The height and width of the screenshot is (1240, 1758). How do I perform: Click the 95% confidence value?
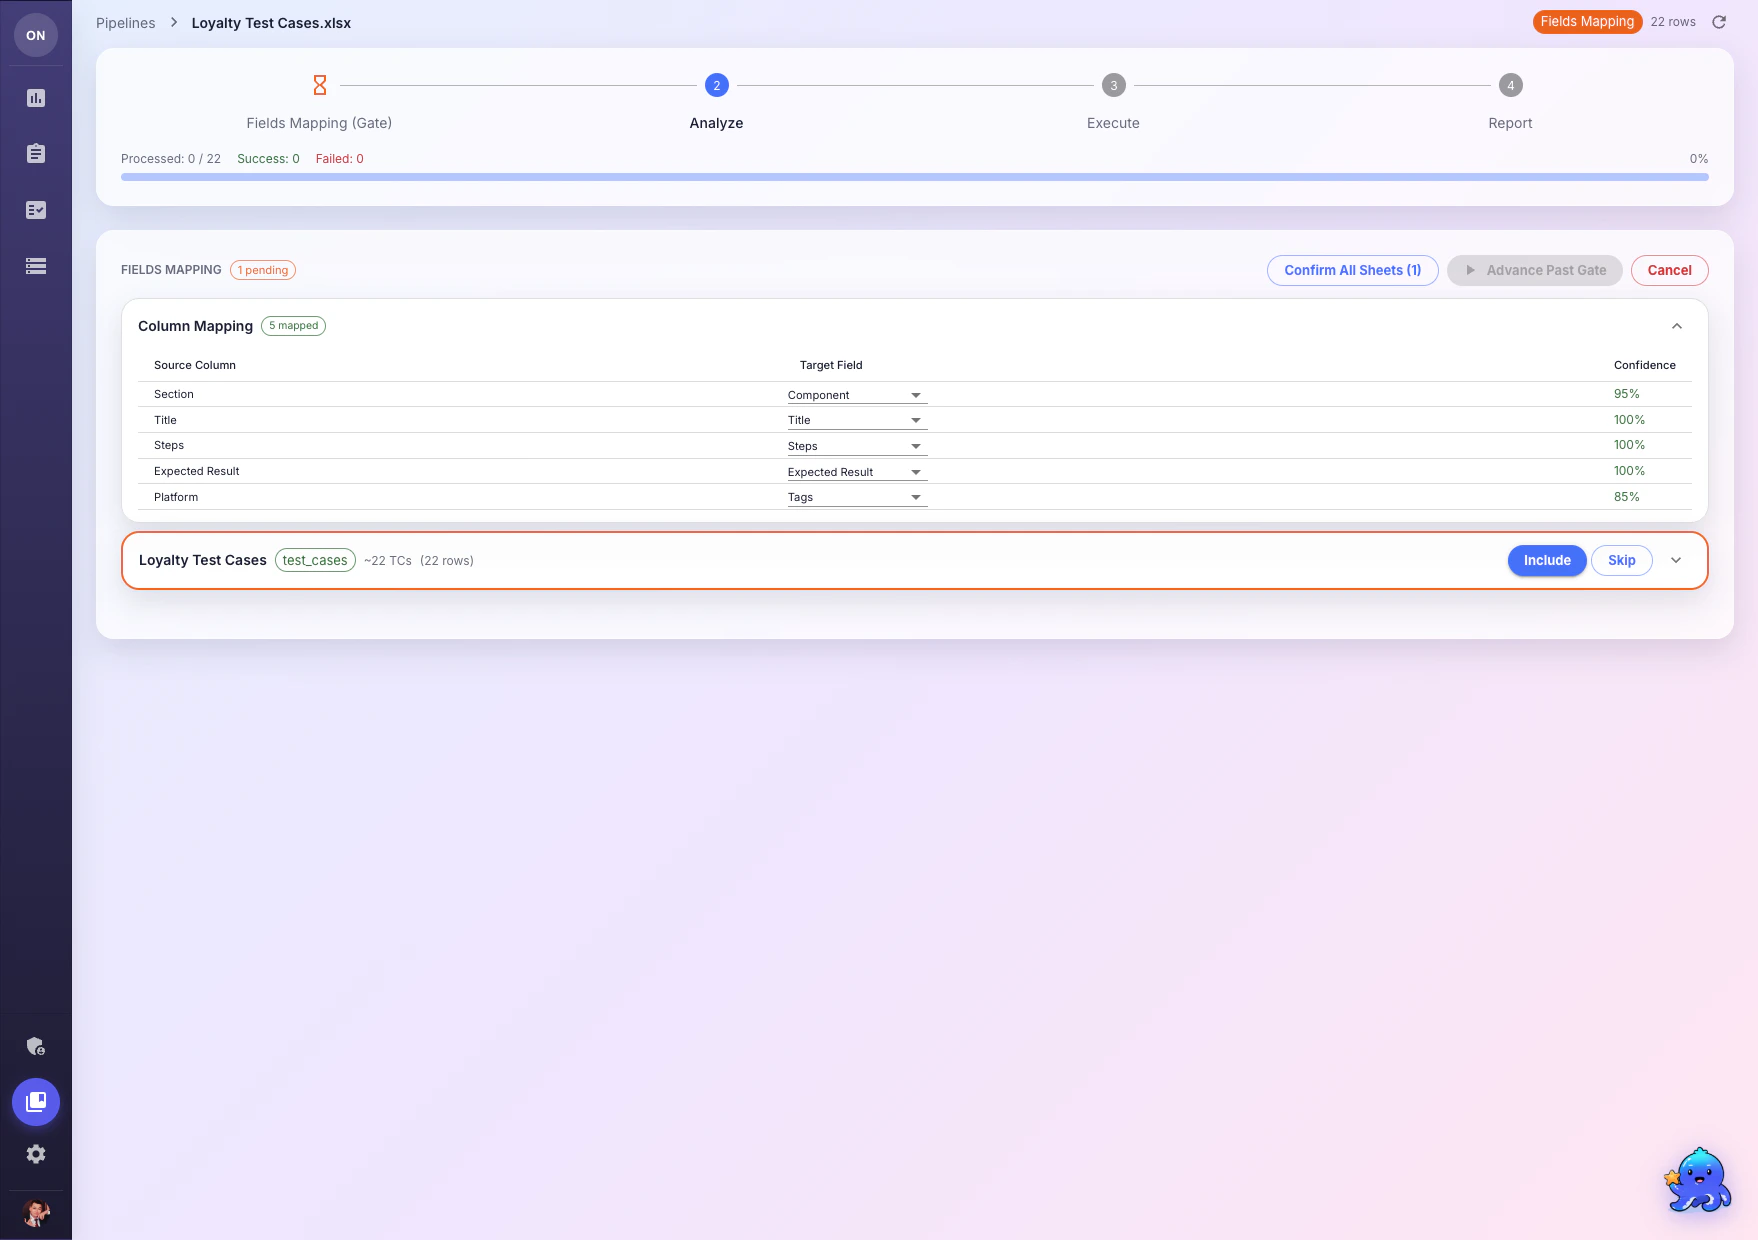(x=1627, y=394)
